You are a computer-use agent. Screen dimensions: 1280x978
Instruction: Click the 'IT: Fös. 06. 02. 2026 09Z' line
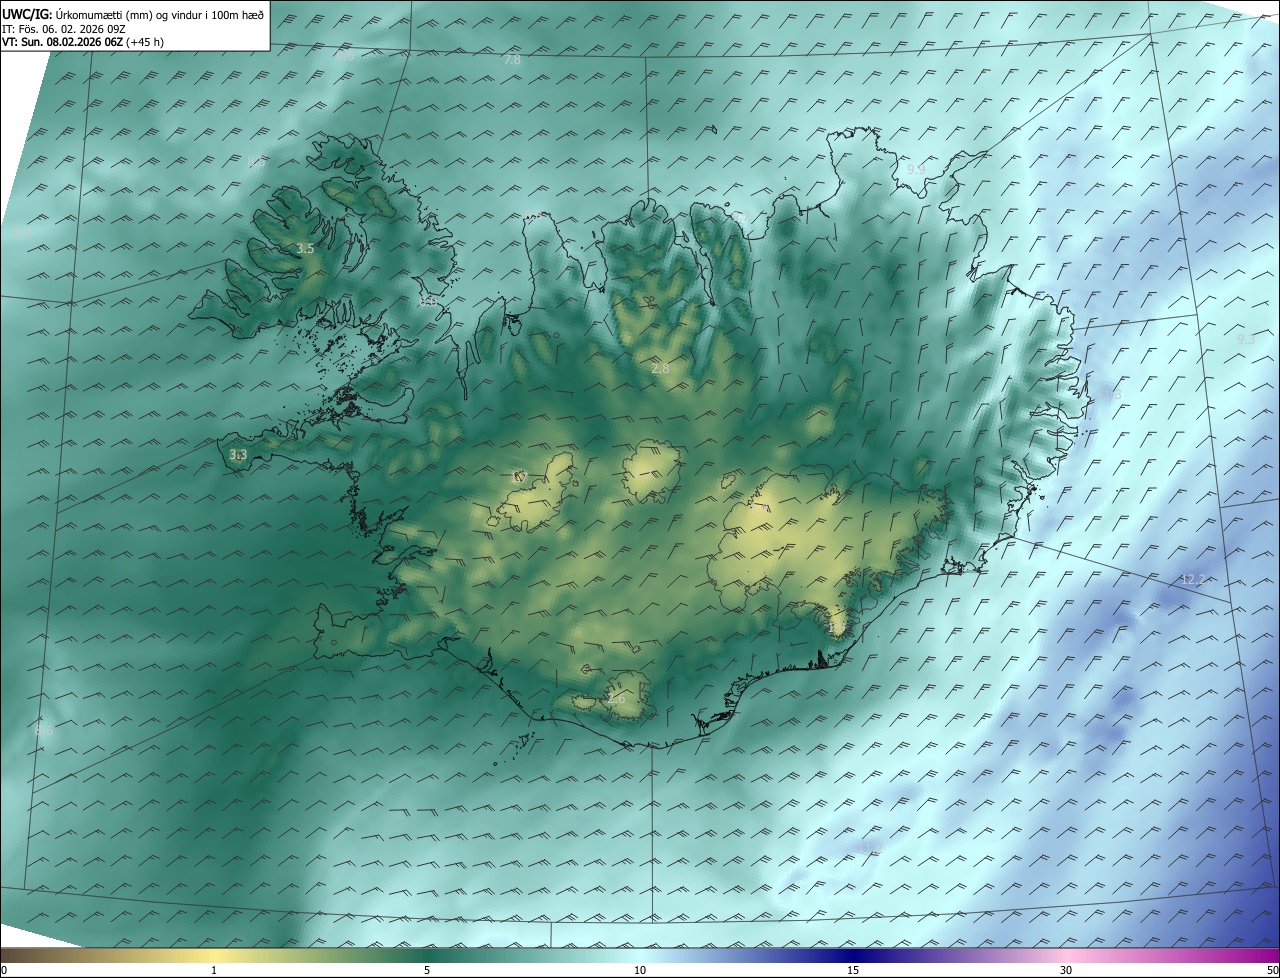[64, 29]
